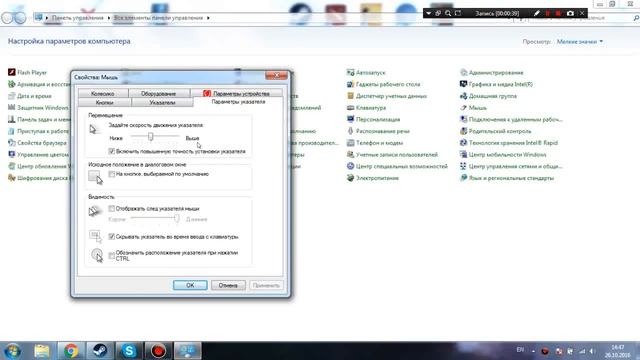Switch to Оборудование tab

click(x=158, y=93)
